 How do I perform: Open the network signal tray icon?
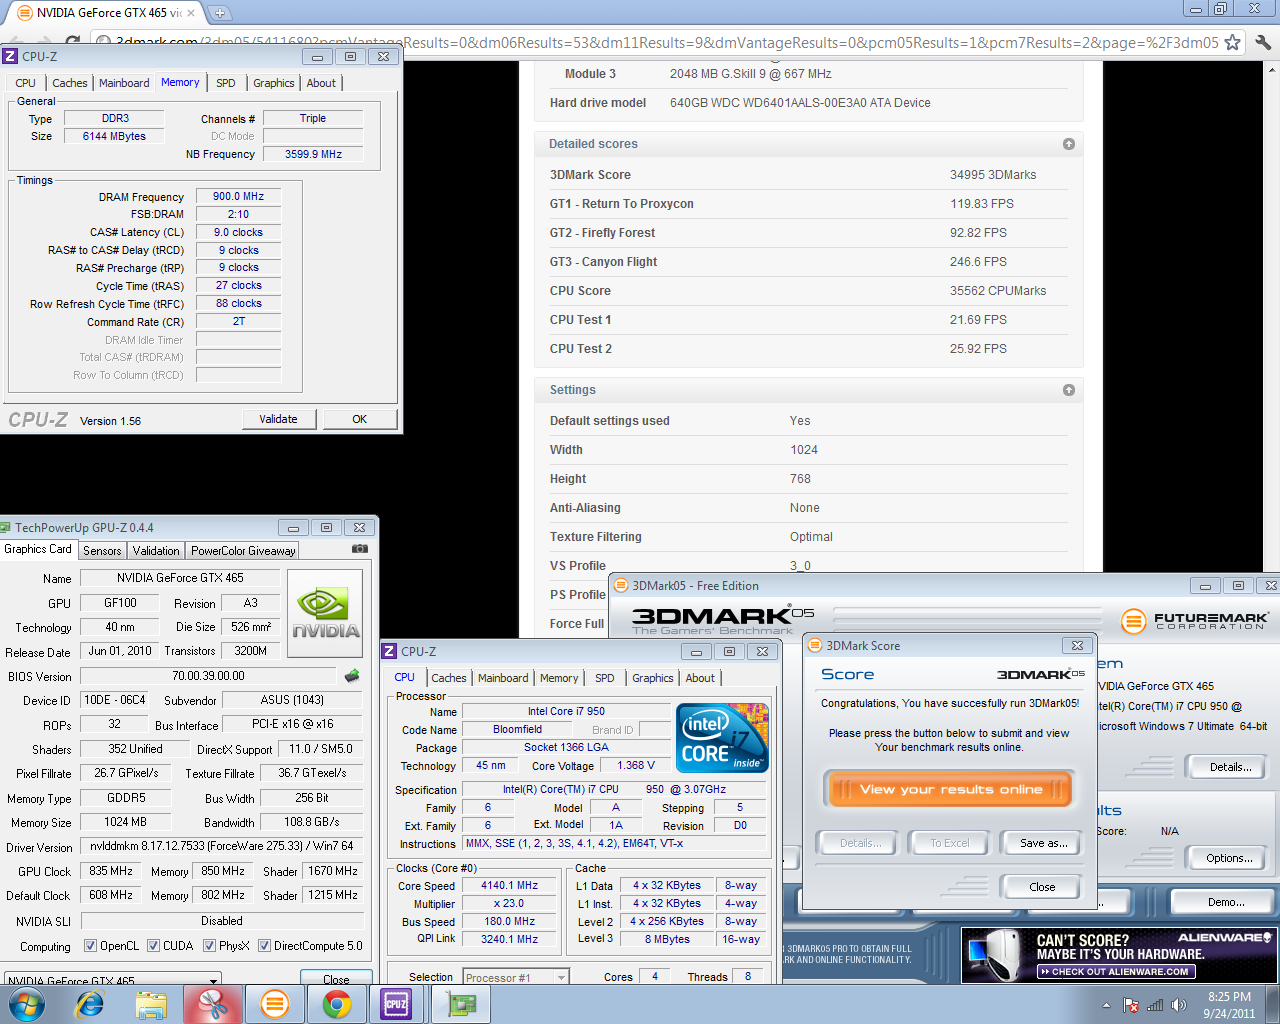[1155, 1005]
